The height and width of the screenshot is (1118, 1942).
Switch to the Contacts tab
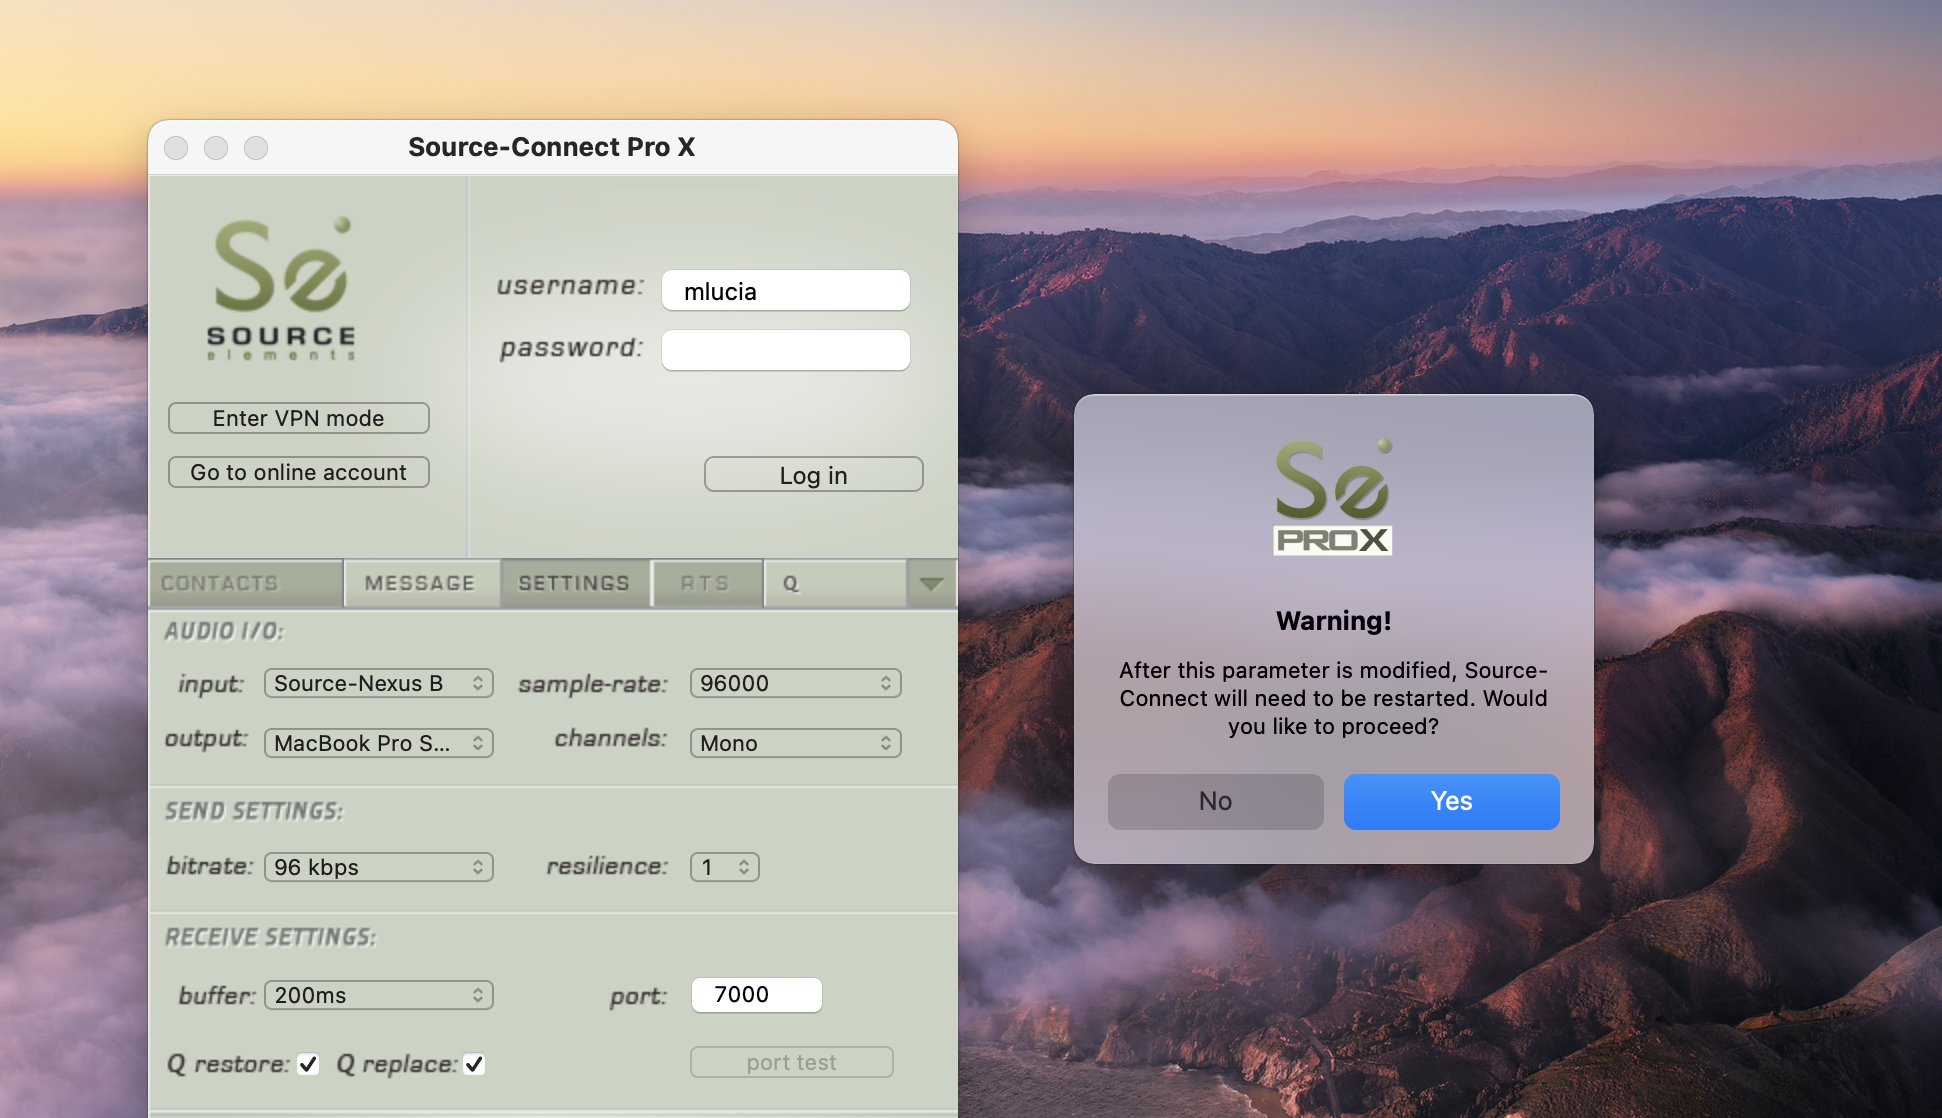point(245,584)
